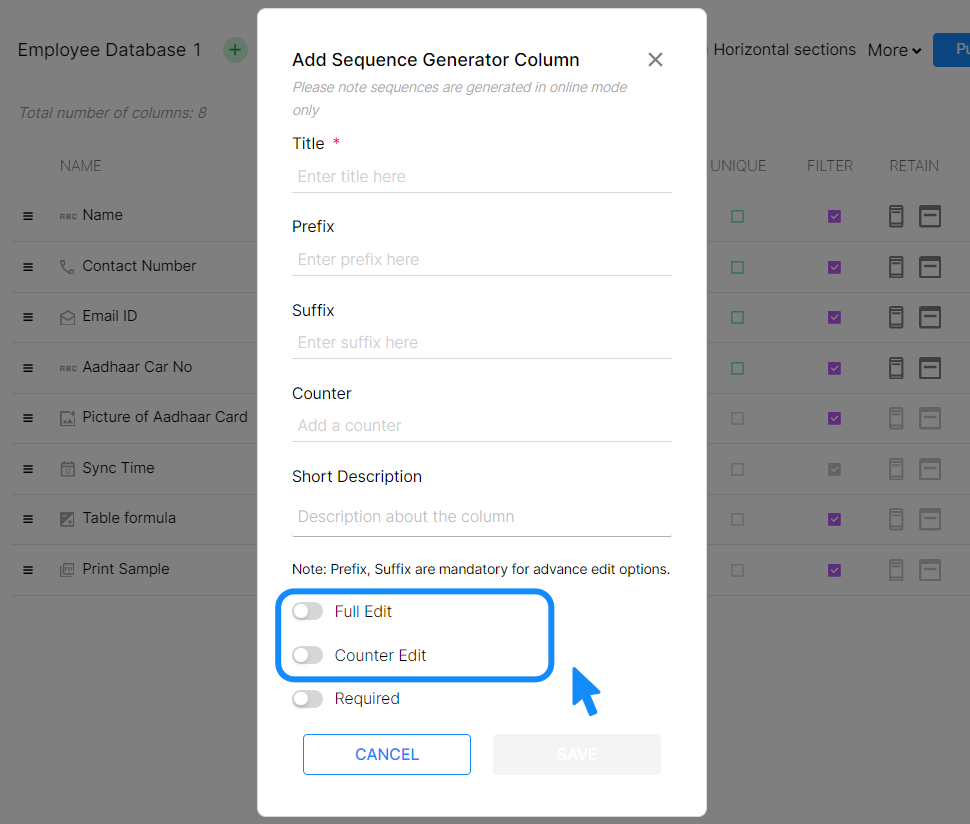
Task: Click the Contact Number phone icon
Action: coord(67,267)
